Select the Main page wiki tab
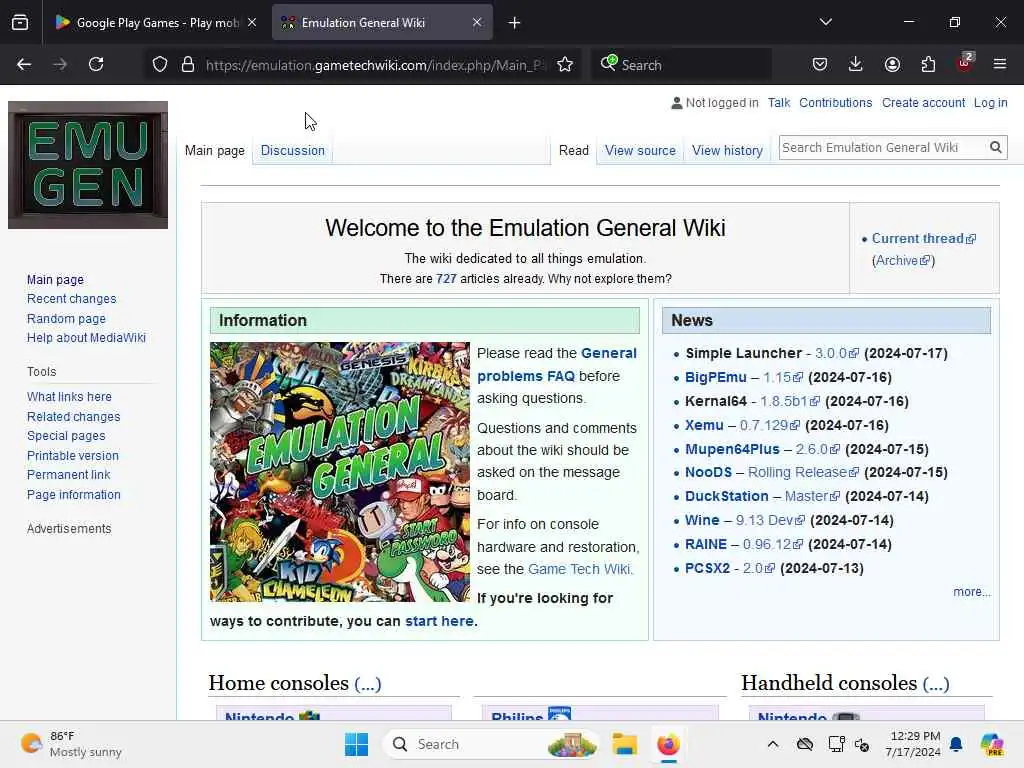Viewport: 1024px width, 768px height. pos(215,150)
